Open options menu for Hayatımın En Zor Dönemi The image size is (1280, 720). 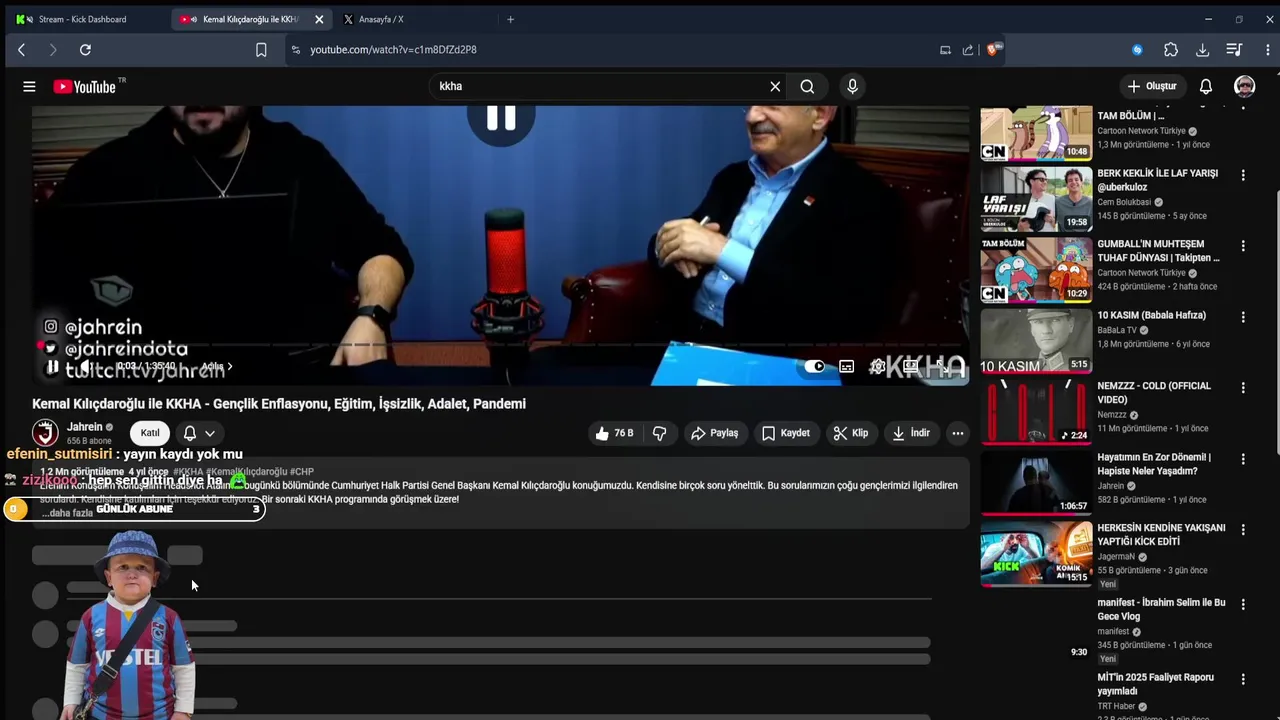[1243, 459]
